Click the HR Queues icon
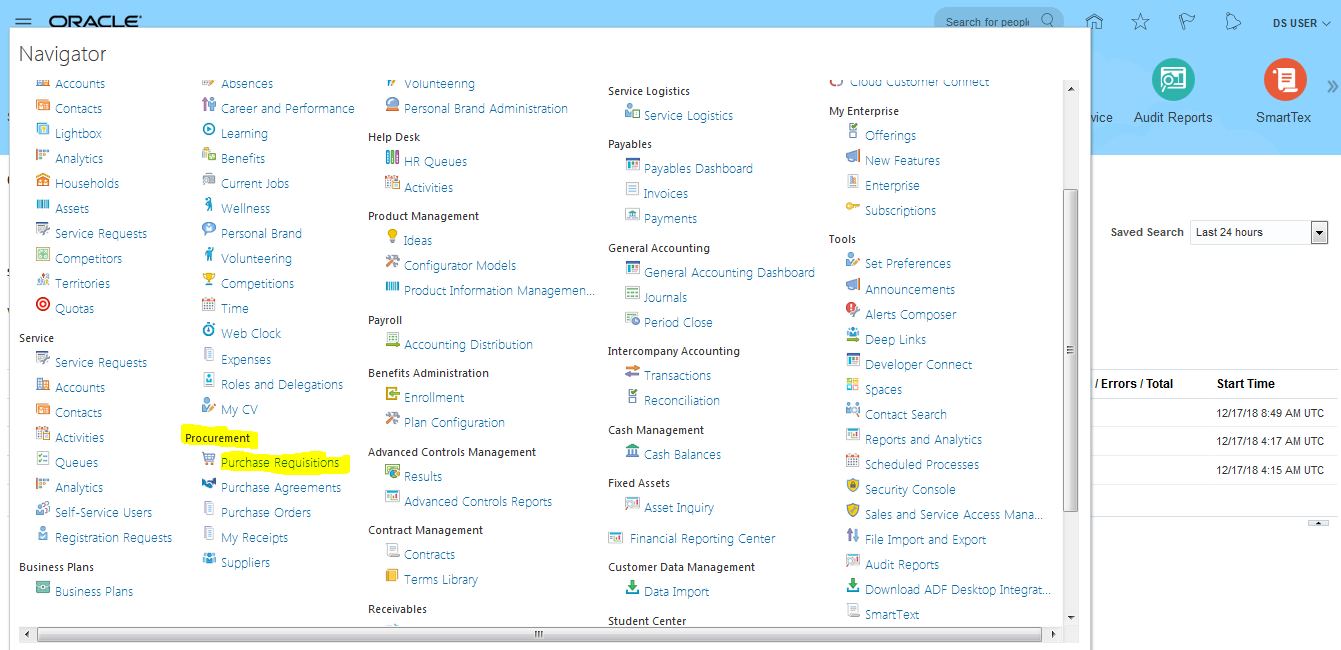 point(392,159)
